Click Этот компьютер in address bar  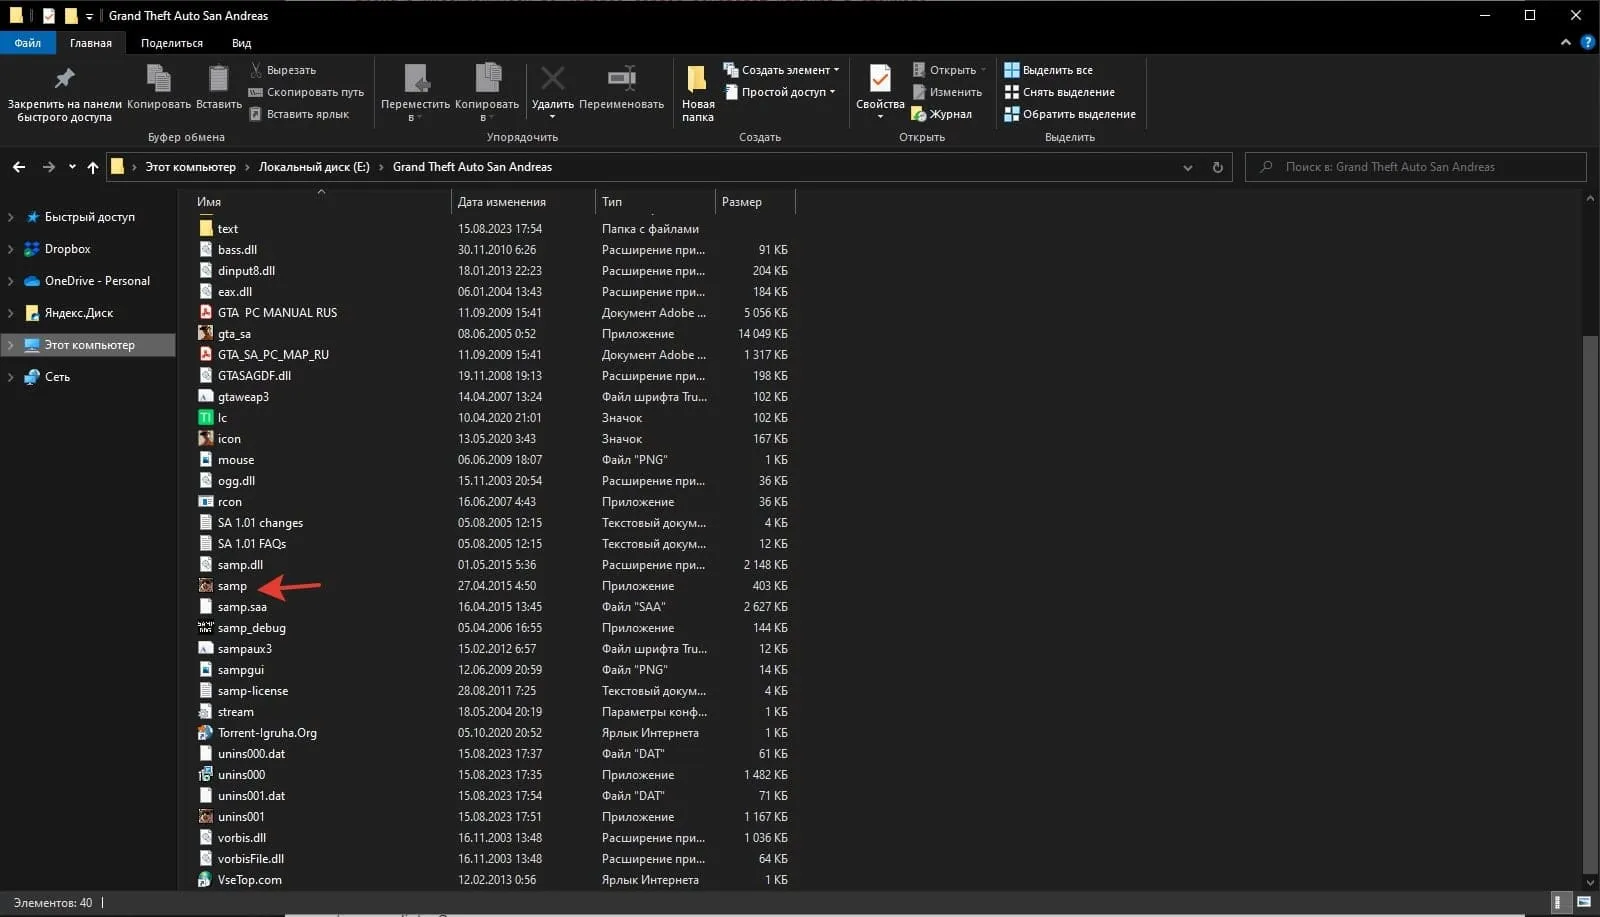(191, 167)
